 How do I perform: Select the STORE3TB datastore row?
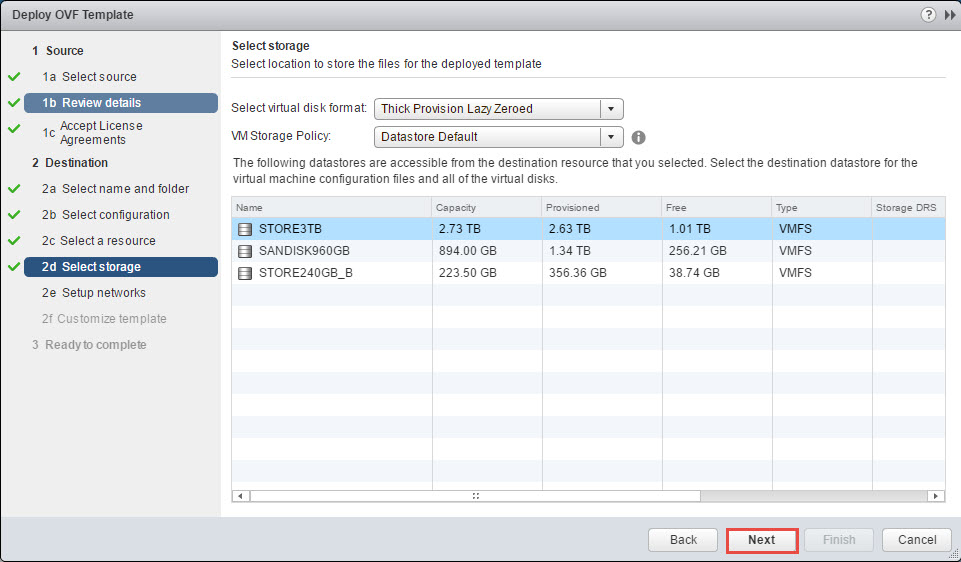pos(588,229)
